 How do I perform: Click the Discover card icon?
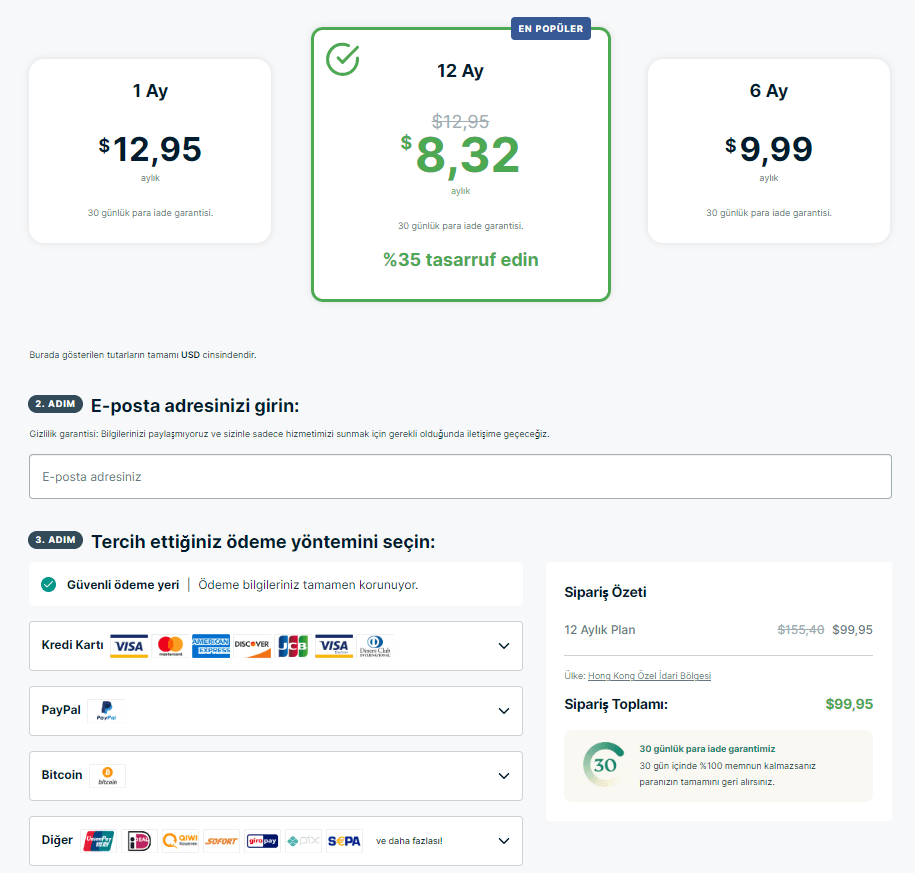coord(252,646)
